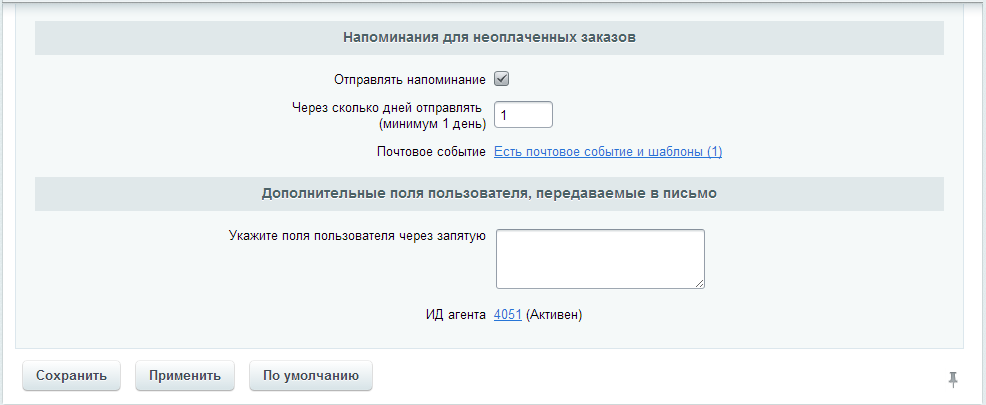986x405 pixels.
Task: Click the 'Отправлять напоминание' label
Action: [410, 80]
